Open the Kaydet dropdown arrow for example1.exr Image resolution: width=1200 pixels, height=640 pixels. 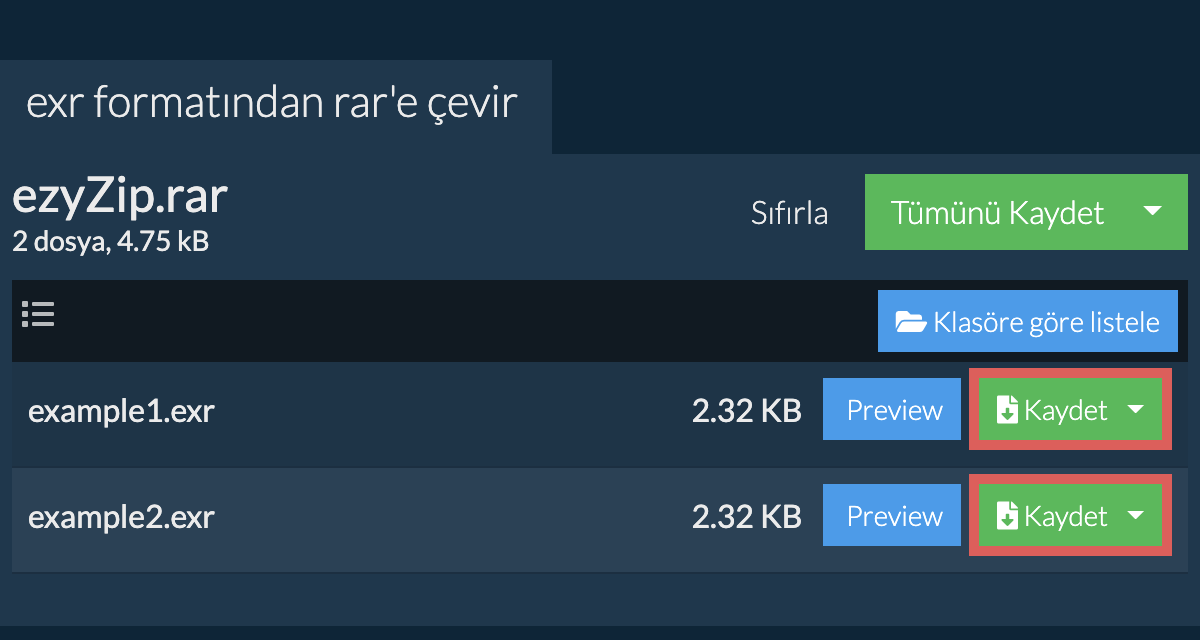(1136, 410)
